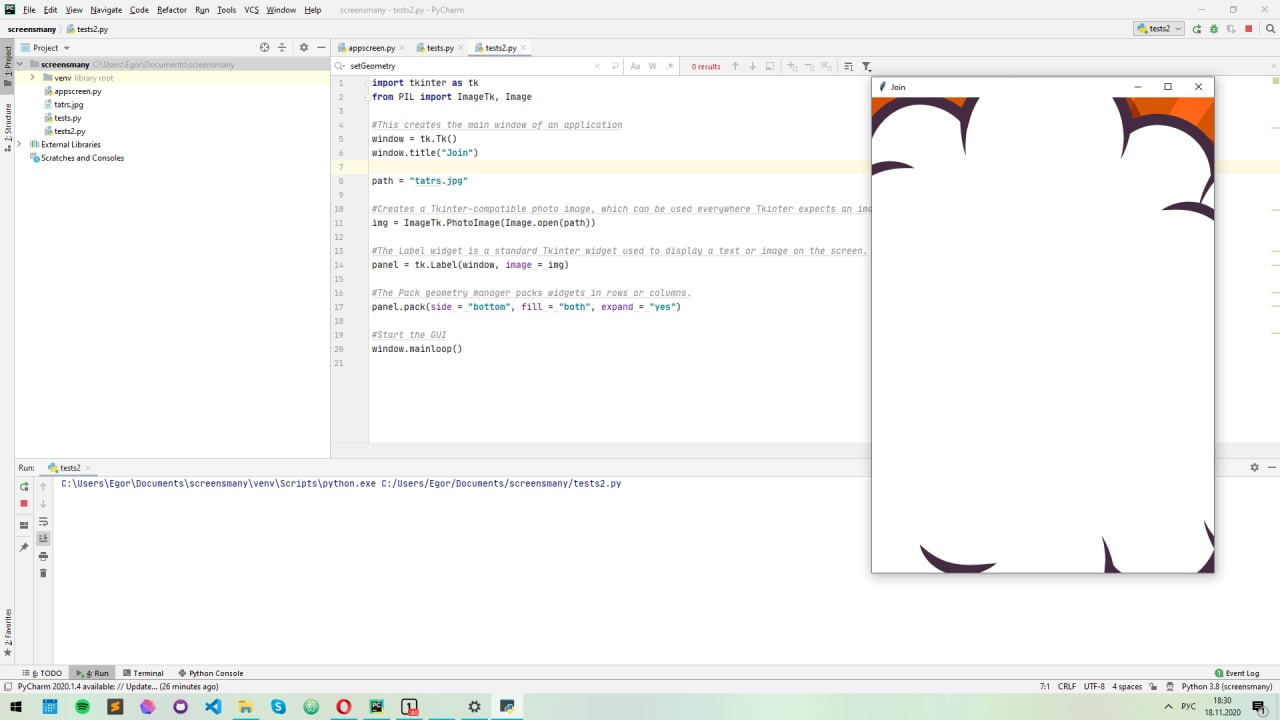The image size is (1280, 720).
Task: Open Opera browser from taskbar
Action: coord(344,707)
